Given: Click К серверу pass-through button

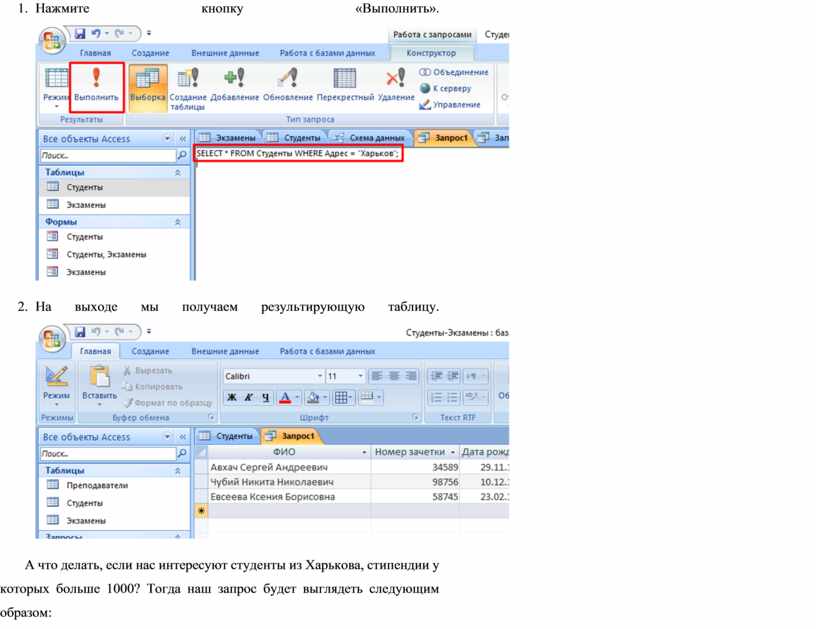Looking at the screenshot, I should (x=446, y=88).
